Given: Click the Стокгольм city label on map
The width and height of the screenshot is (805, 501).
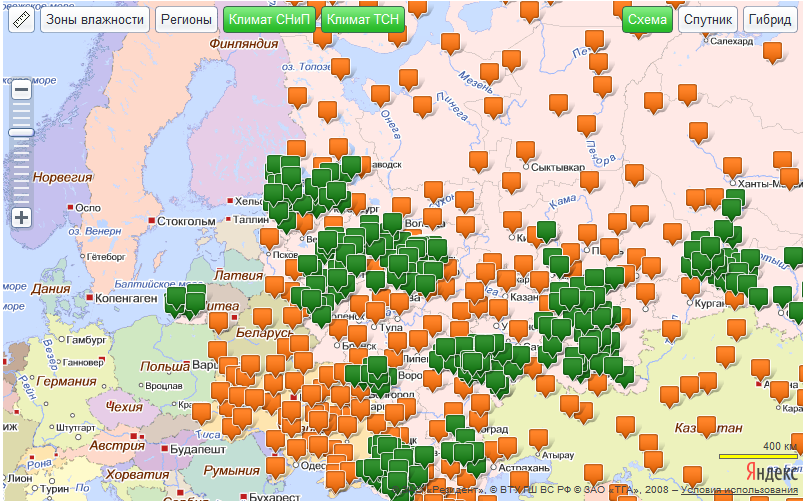Looking at the screenshot, I should tap(186, 221).
